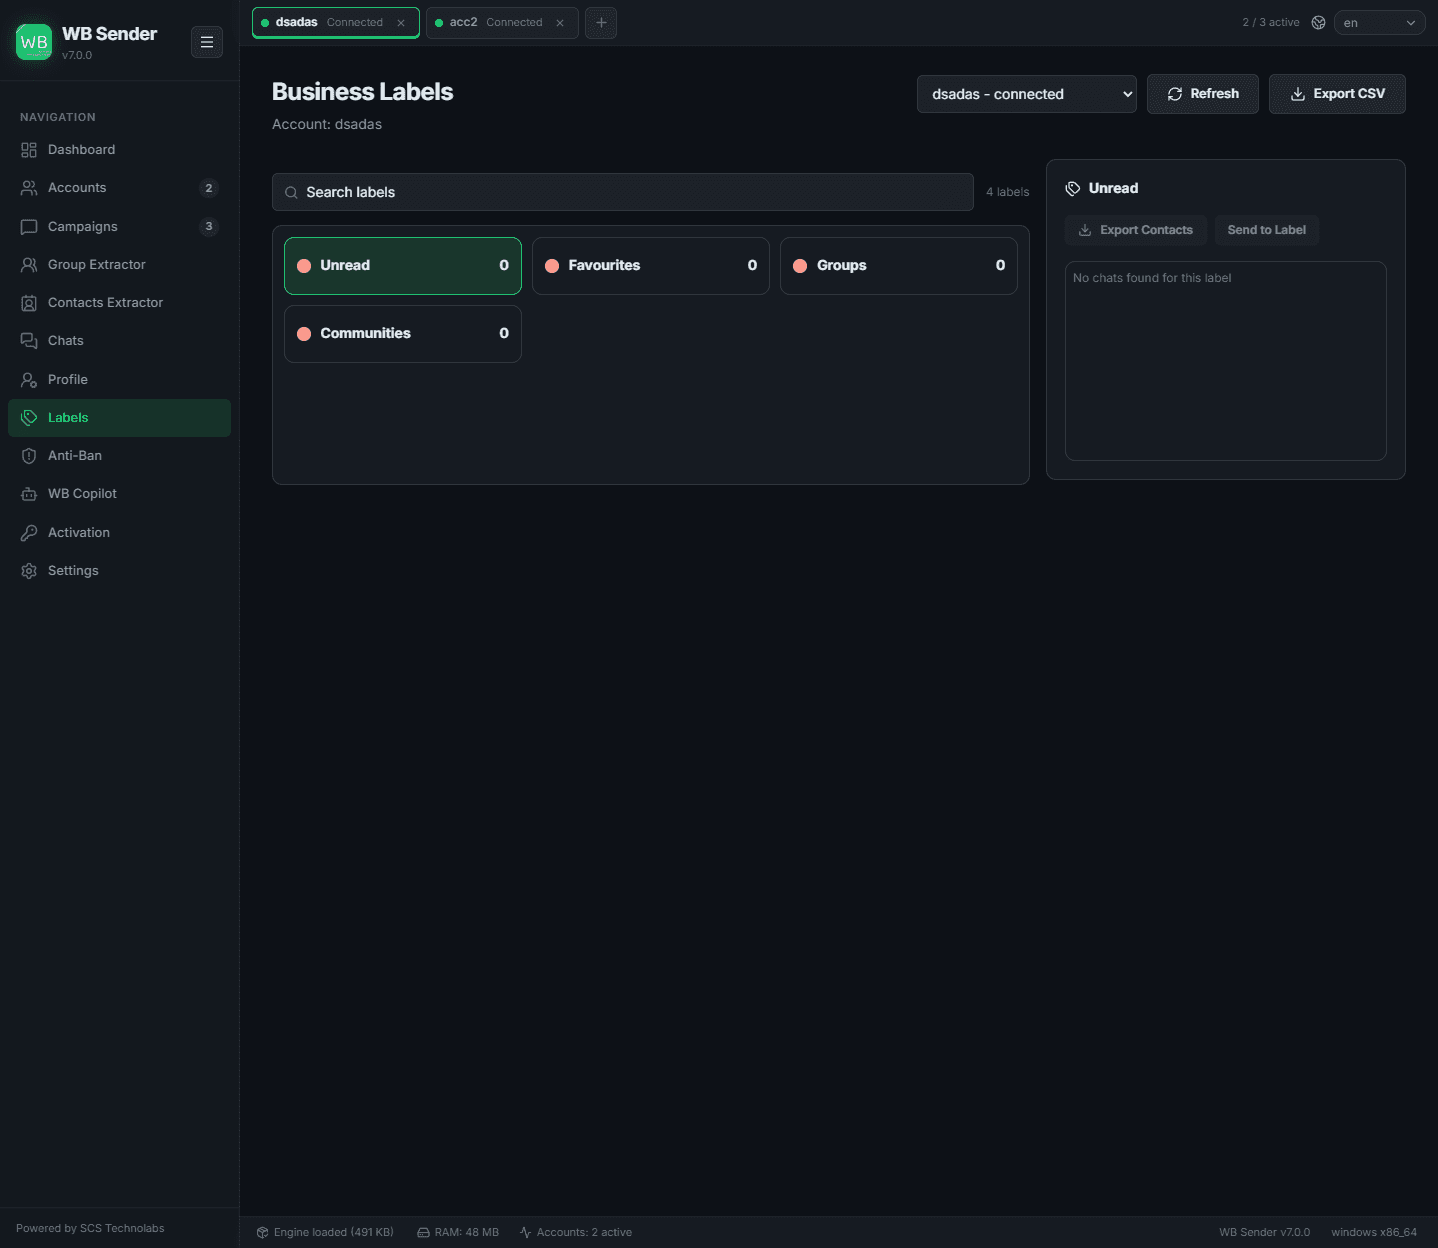Click the Campaigns badge showing 3
This screenshot has height=1248, width=1438.
pos(209,227)
